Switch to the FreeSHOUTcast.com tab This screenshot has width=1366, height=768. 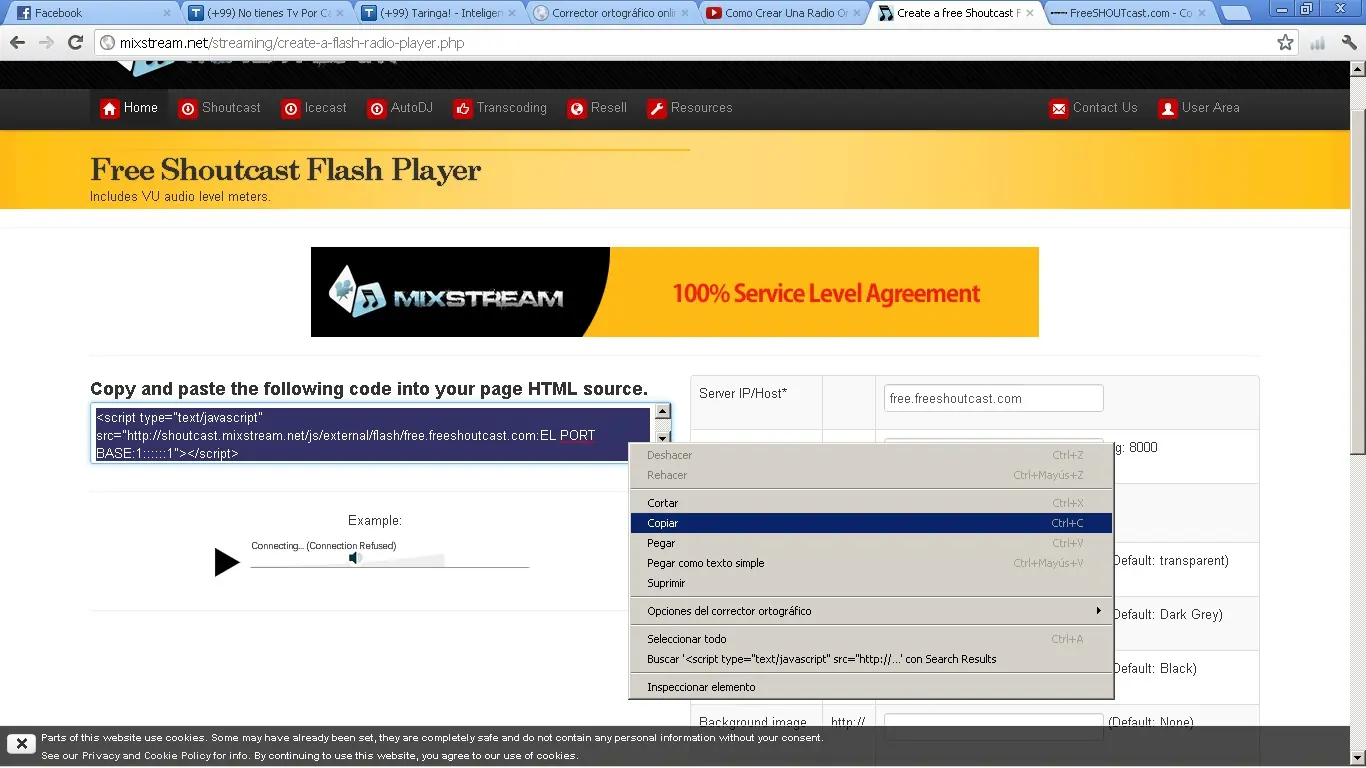1128,13
